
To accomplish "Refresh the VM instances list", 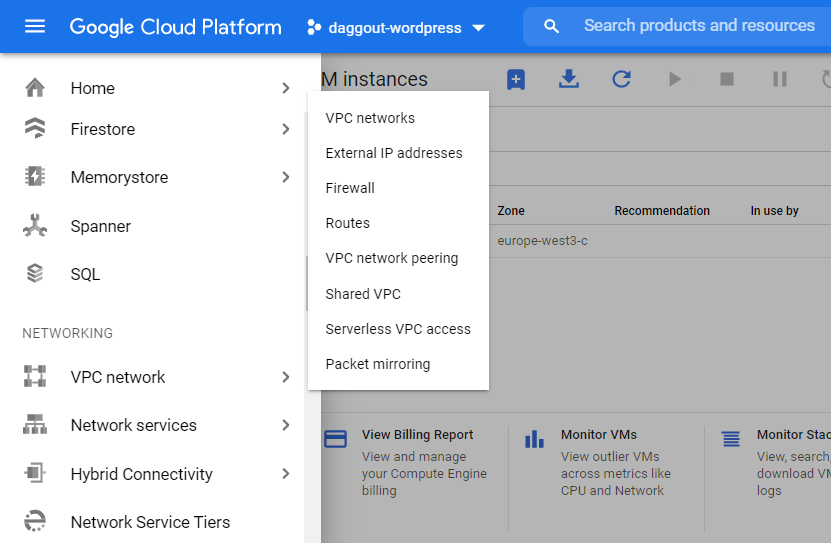I will tap(622, 79).
